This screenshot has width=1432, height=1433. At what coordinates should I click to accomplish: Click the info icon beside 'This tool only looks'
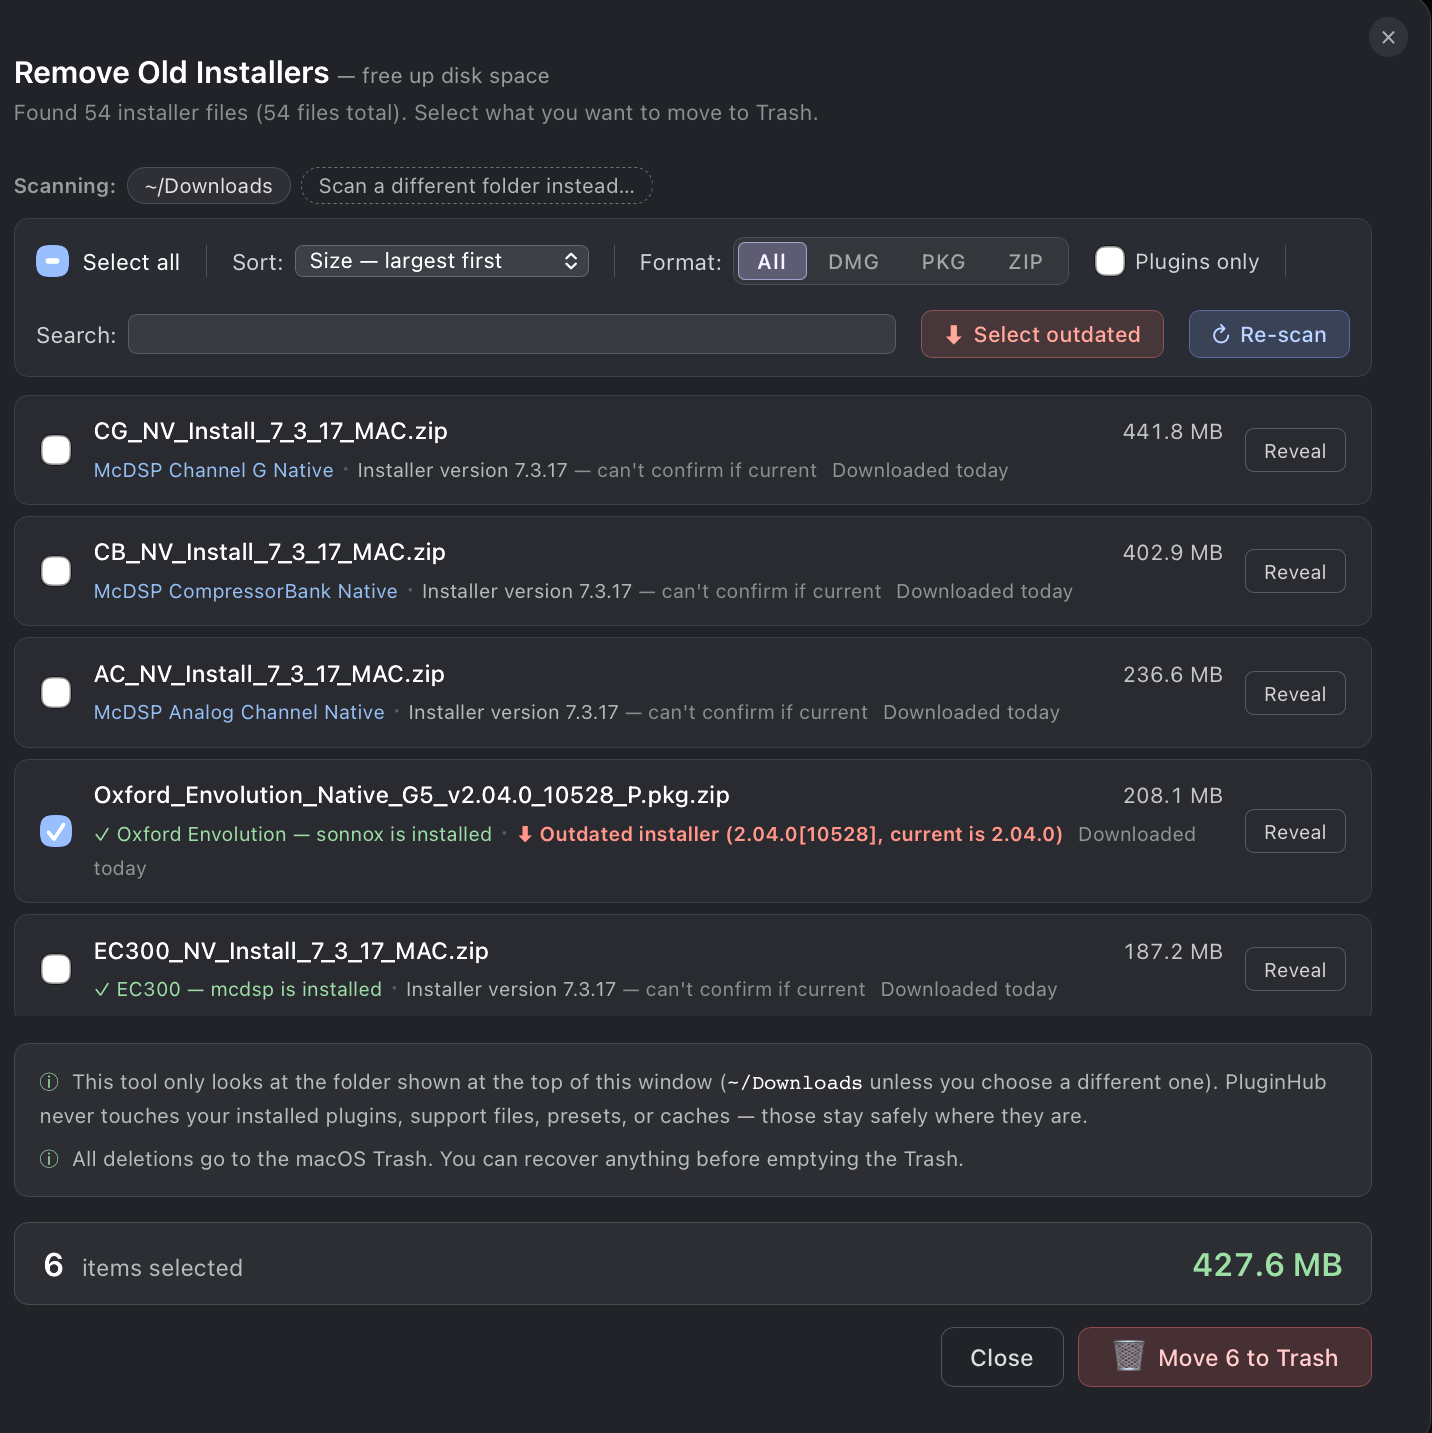click(49, 1082)
